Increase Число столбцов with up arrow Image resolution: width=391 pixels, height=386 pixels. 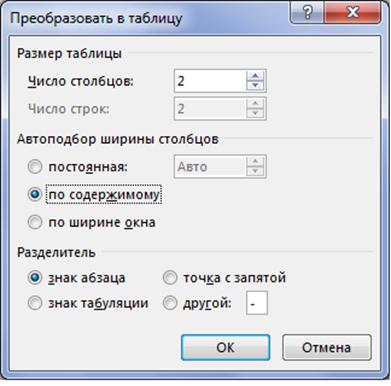click(255, 76)
